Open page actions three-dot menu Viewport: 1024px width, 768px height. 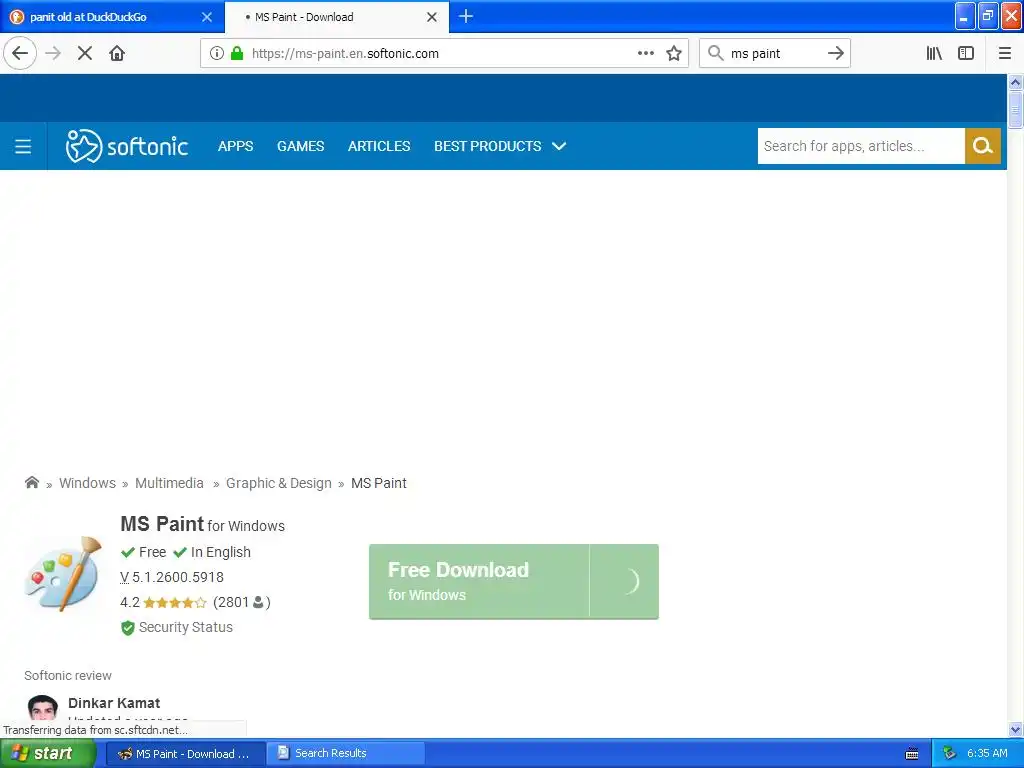[x=646, y=53]
